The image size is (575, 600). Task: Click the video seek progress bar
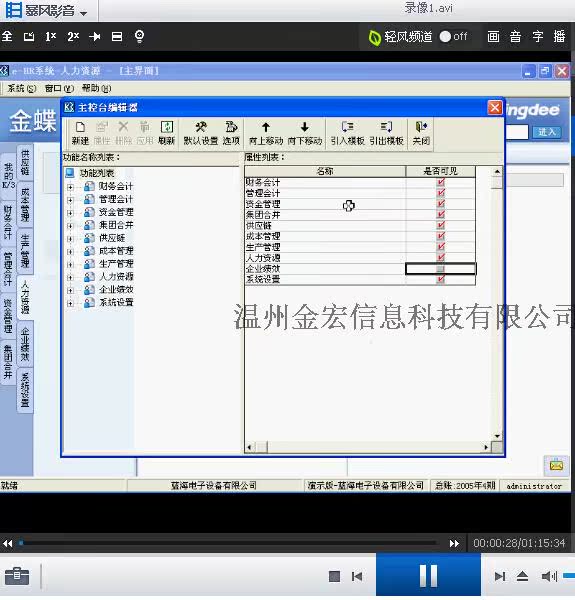(229, 543)
